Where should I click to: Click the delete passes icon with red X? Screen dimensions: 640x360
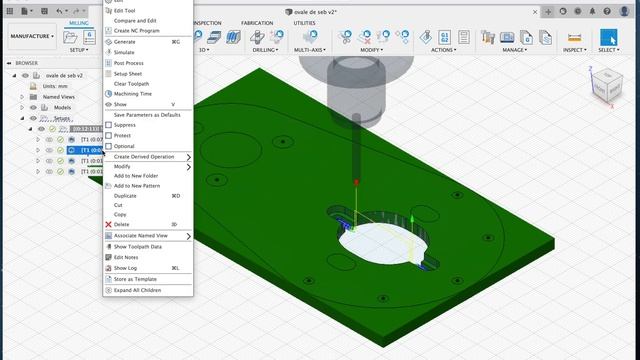coord(364,37)
